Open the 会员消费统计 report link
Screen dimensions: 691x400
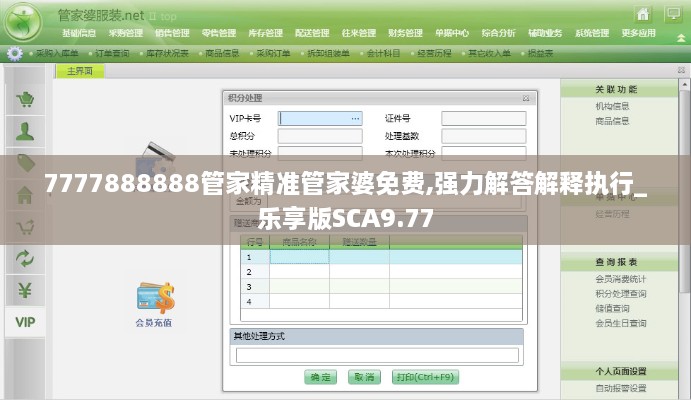[620, 279]
